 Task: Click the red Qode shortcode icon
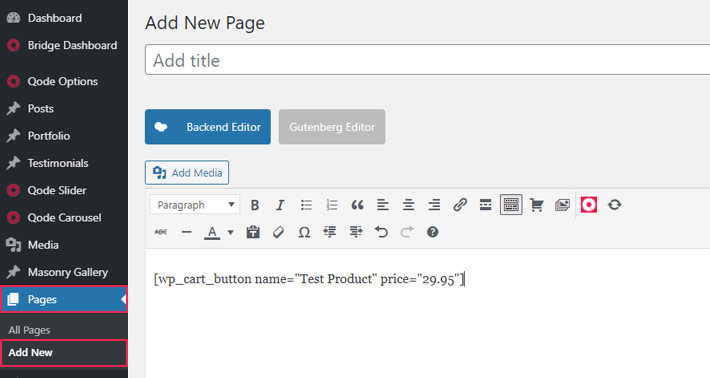pyautogui.click(x=589, y=205)
